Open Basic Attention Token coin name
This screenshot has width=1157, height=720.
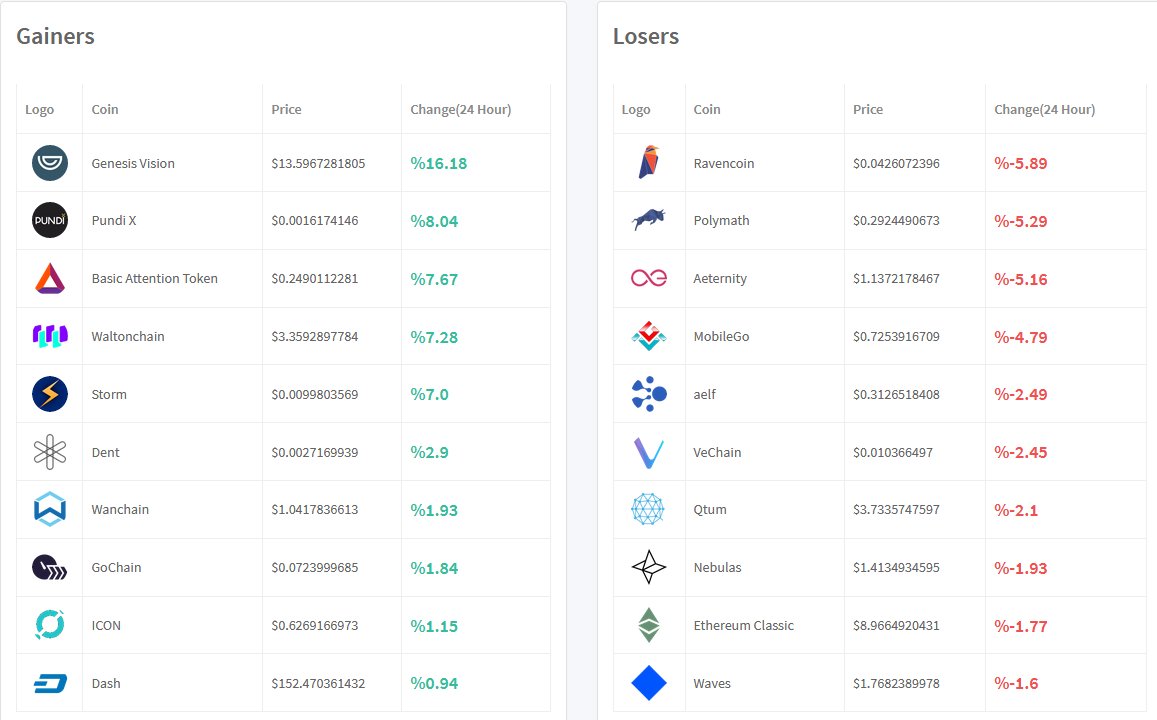coord(154,279)
